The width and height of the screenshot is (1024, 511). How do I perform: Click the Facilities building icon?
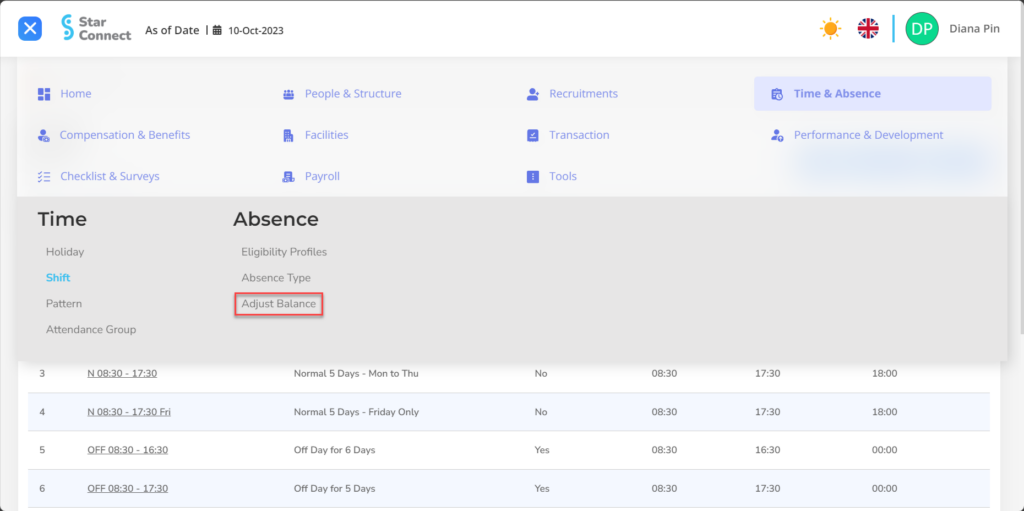[288, 135]
